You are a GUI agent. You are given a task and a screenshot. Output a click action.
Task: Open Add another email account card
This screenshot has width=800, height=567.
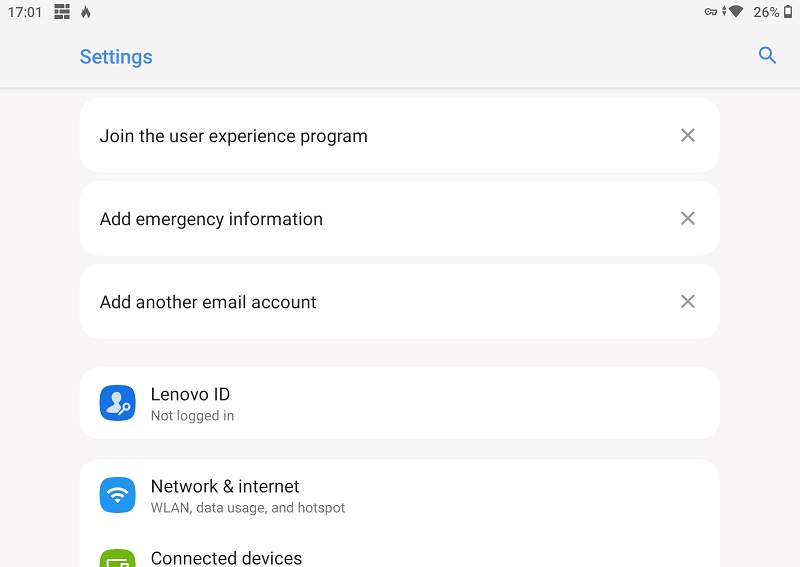(399, 302)
